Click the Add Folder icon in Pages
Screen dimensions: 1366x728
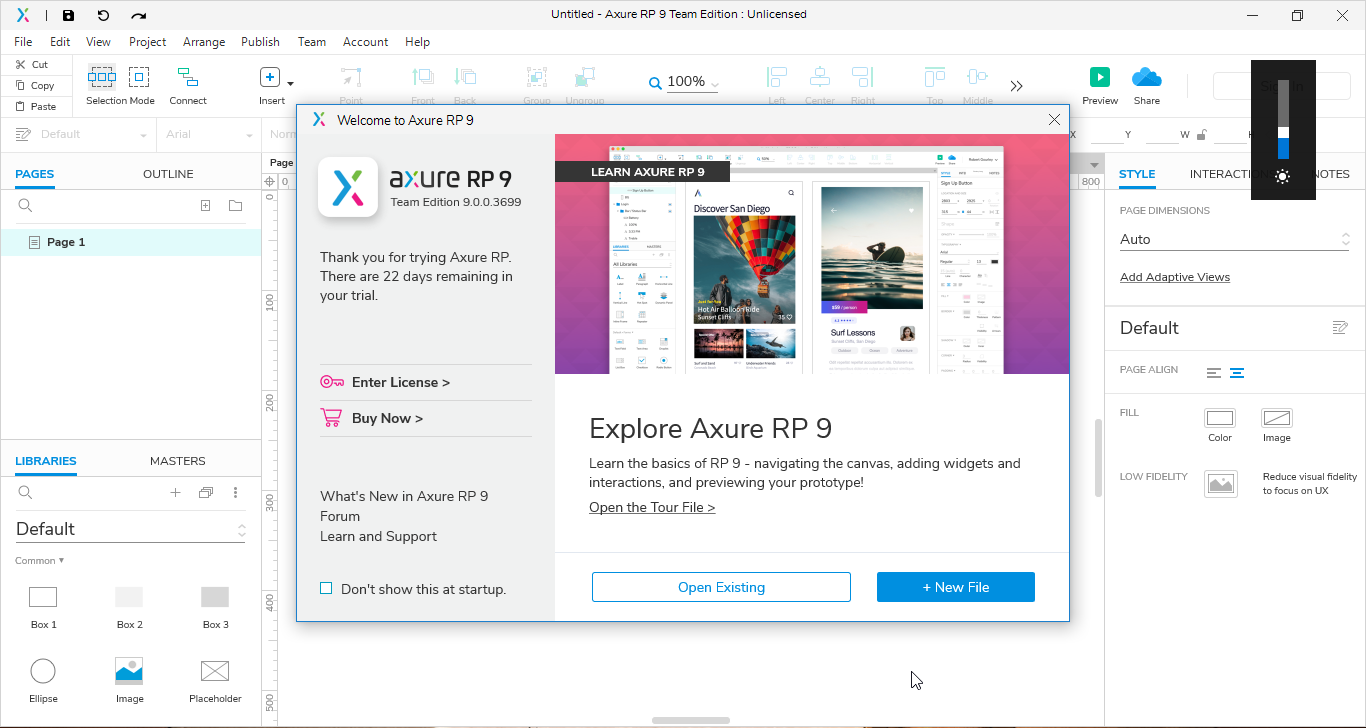click(x=235, y=206)
